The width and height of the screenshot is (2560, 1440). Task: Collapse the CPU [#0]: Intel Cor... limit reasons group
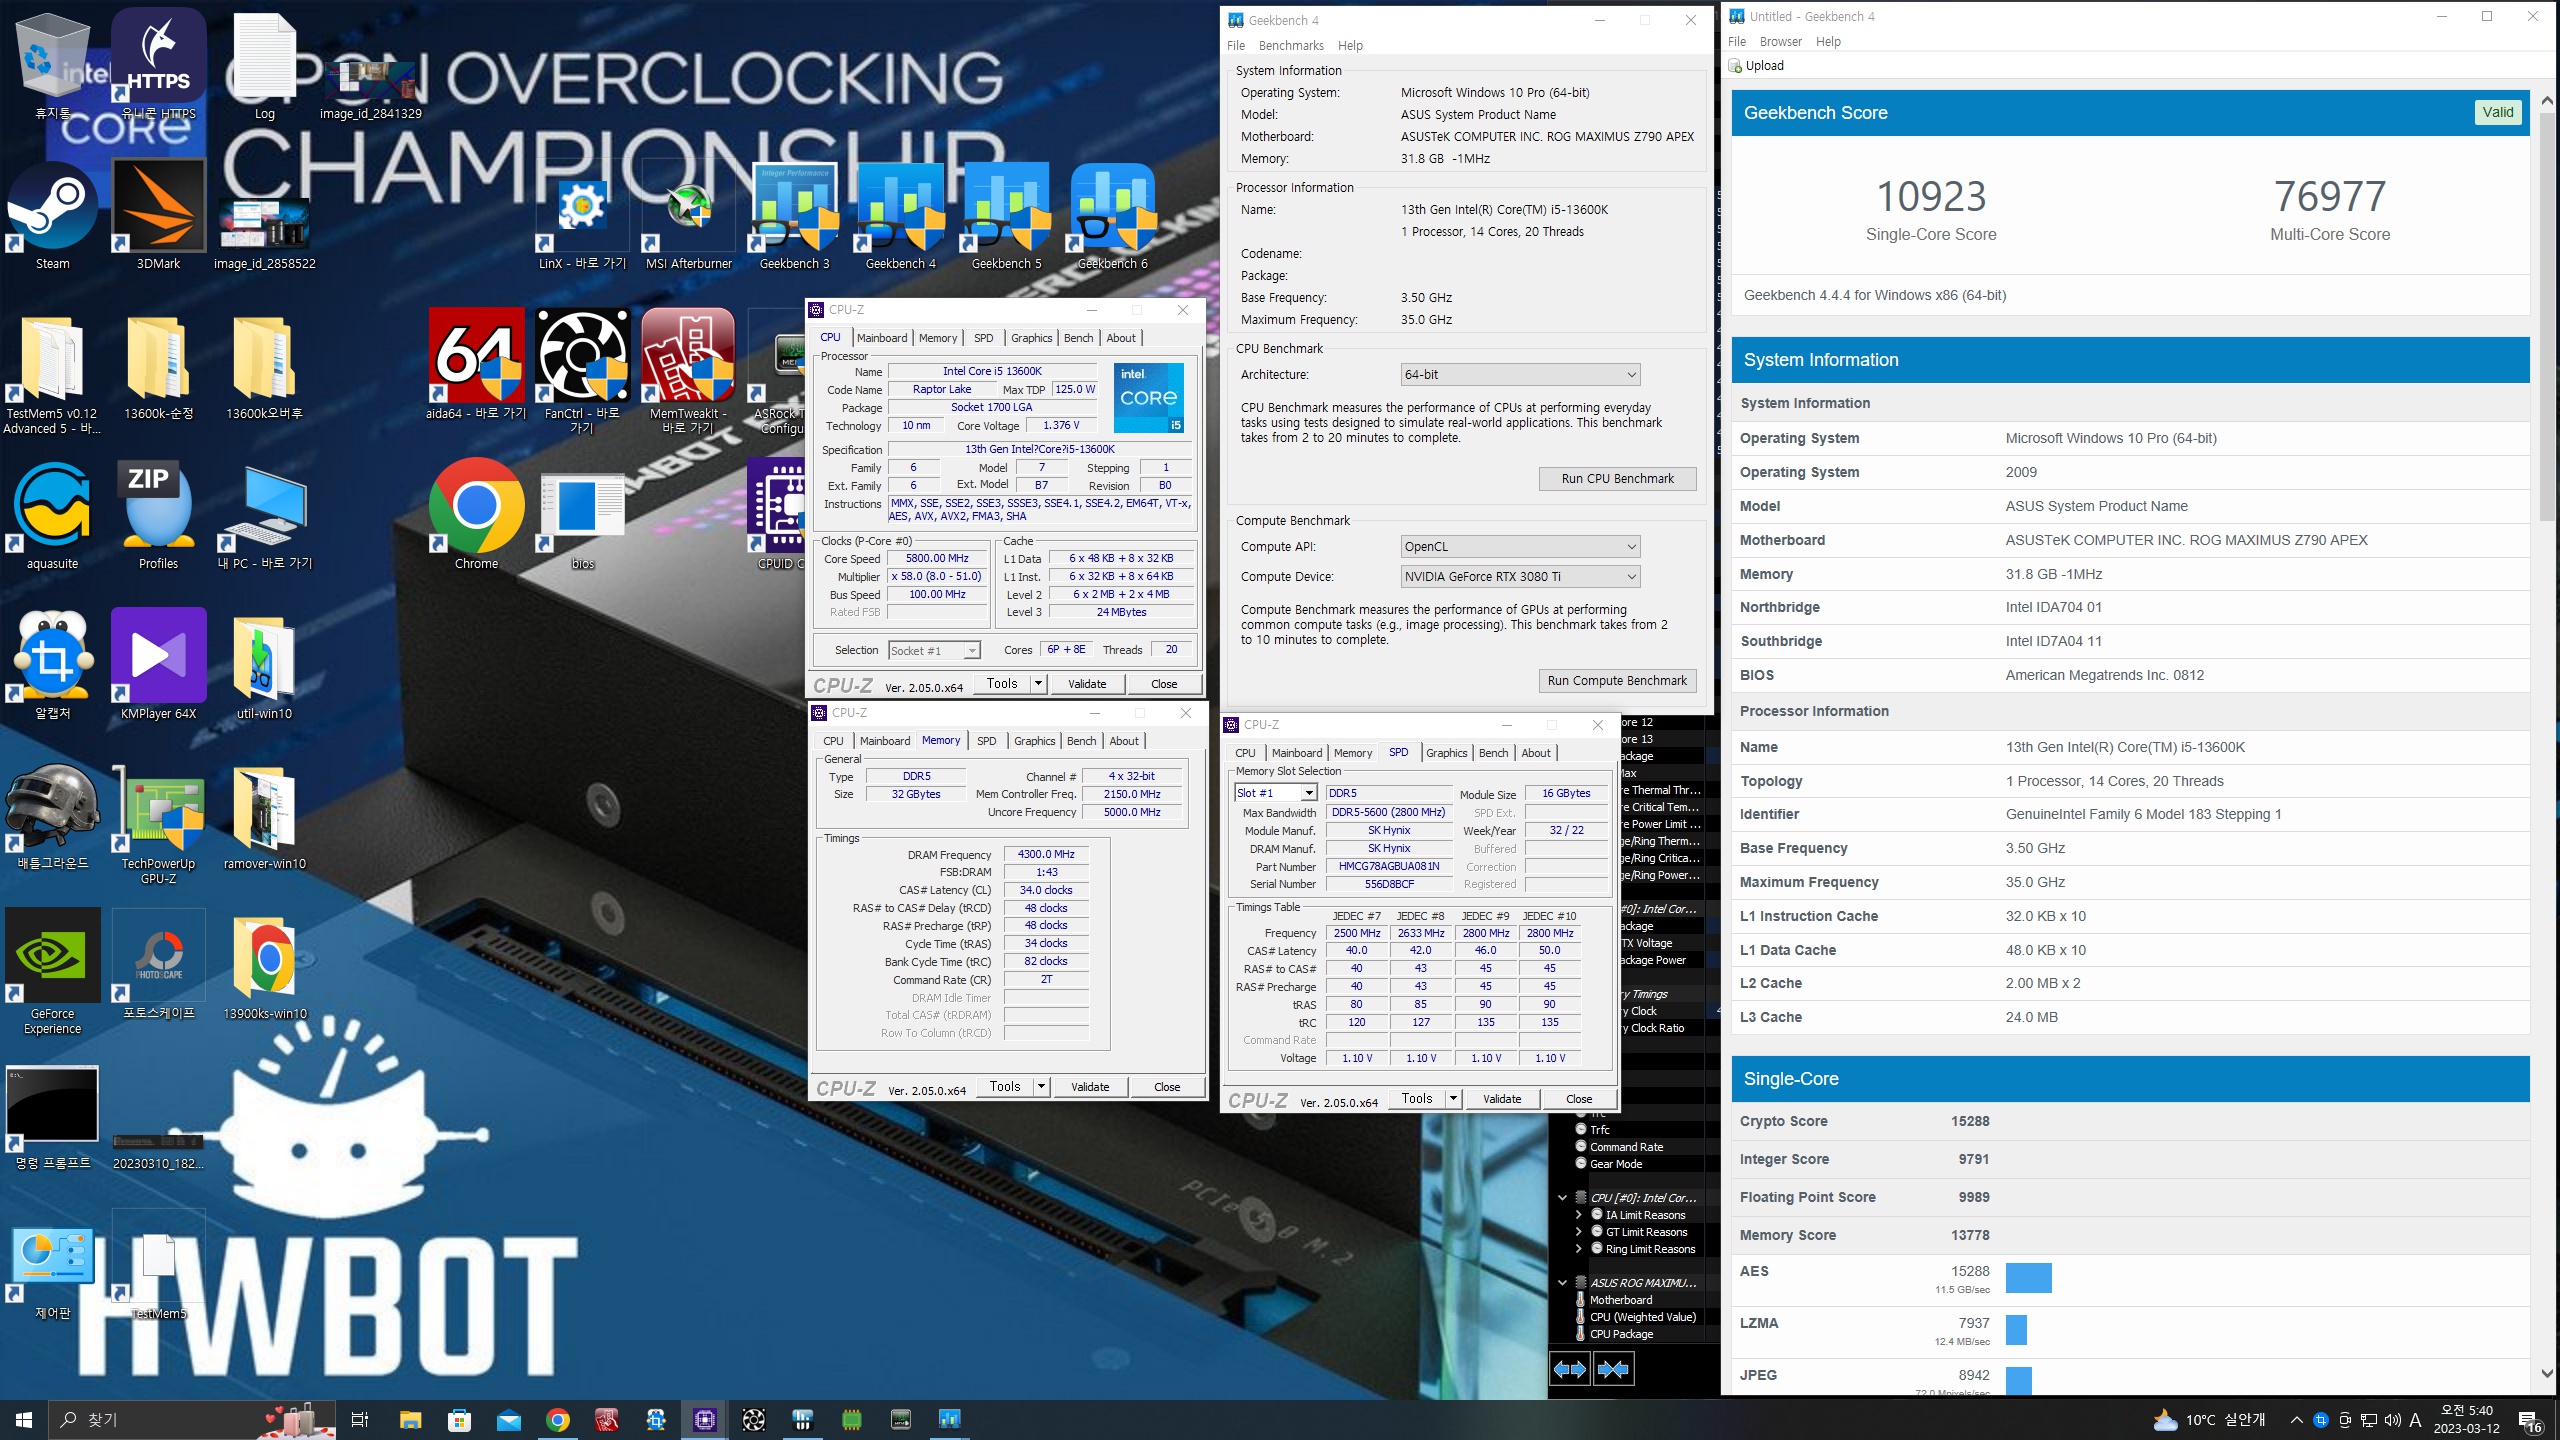[x=1562, y=1198]
